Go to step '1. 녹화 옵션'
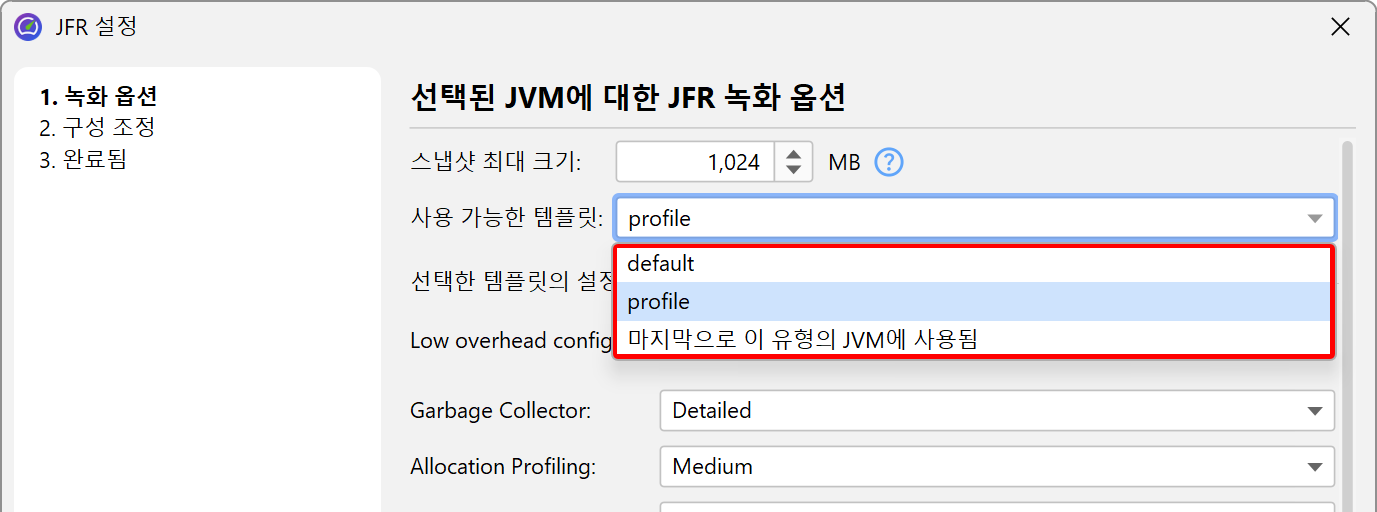 tap(98, 97)
